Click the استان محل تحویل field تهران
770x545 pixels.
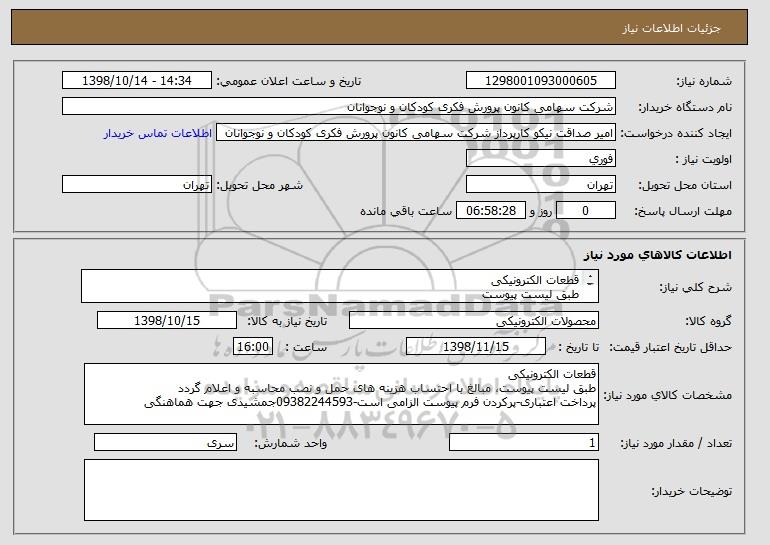(541, 185)
